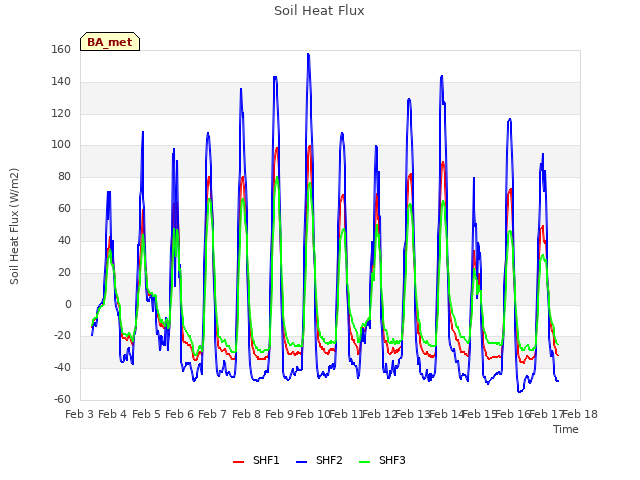
Task: Click the 100 y-axis tick label
Action: (x=61, y=144)
